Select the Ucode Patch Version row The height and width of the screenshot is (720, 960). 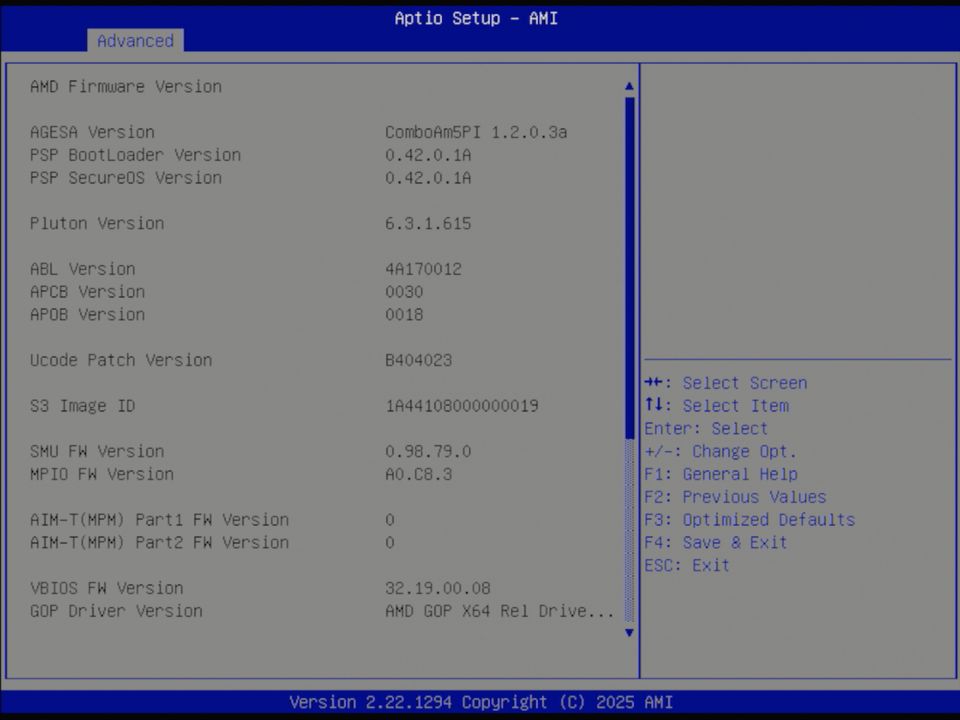coord(121,360)
